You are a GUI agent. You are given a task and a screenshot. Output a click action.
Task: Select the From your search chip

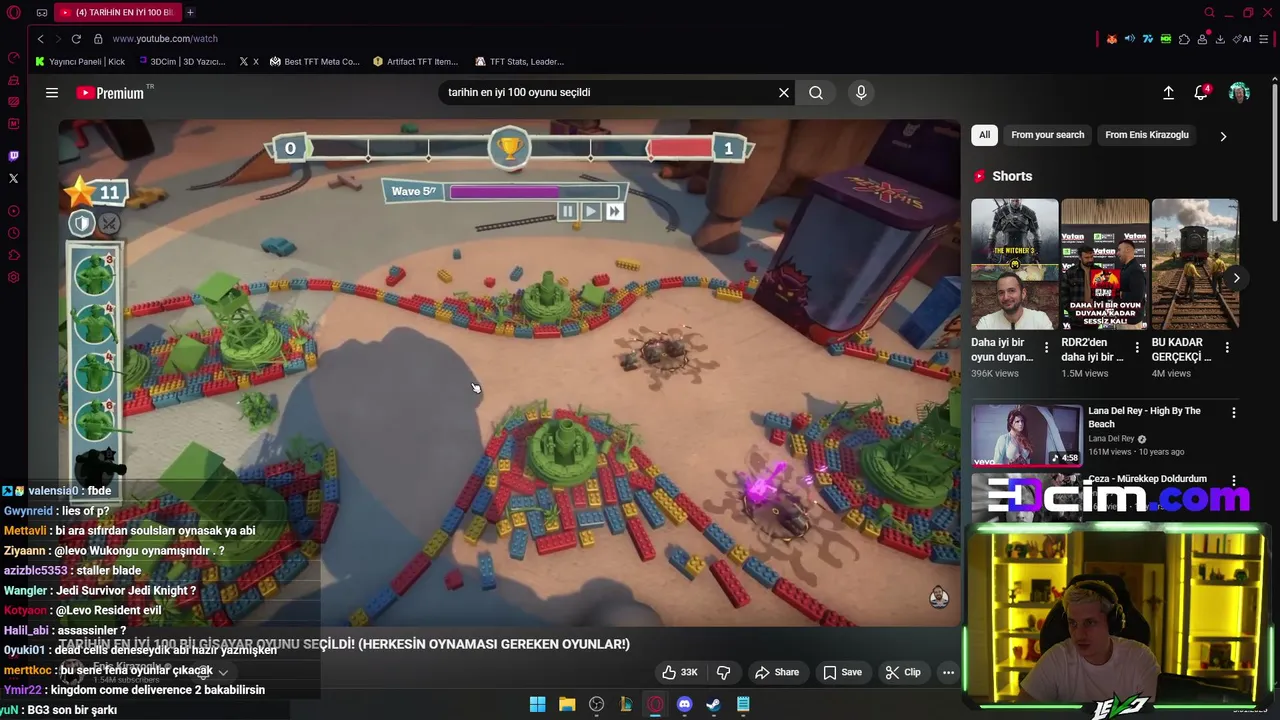[1047, 135]
